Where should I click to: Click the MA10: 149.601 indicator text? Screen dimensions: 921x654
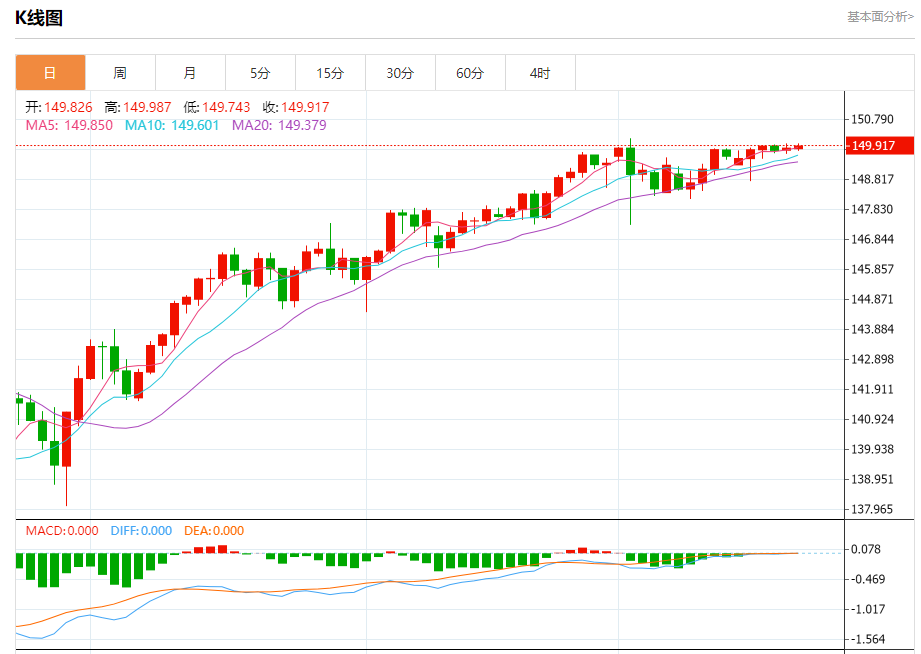pyautogui.click(x=172, y=125)
